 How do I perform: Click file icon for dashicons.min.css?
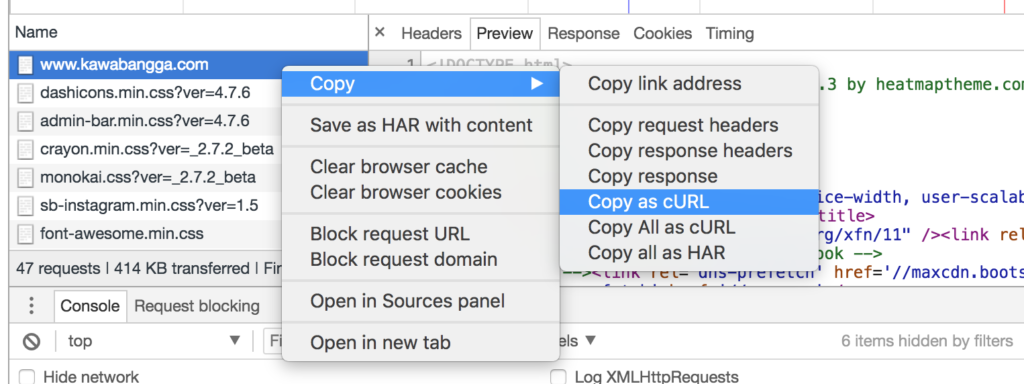coord(25,93)
